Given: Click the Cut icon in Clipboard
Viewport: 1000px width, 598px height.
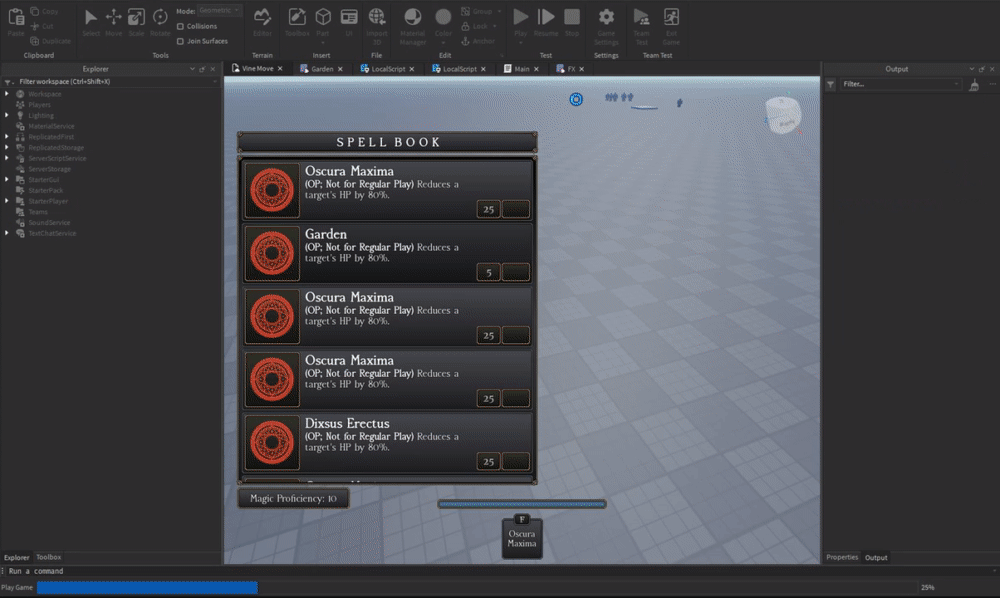Looking at the screenshot, I should 34,26.
